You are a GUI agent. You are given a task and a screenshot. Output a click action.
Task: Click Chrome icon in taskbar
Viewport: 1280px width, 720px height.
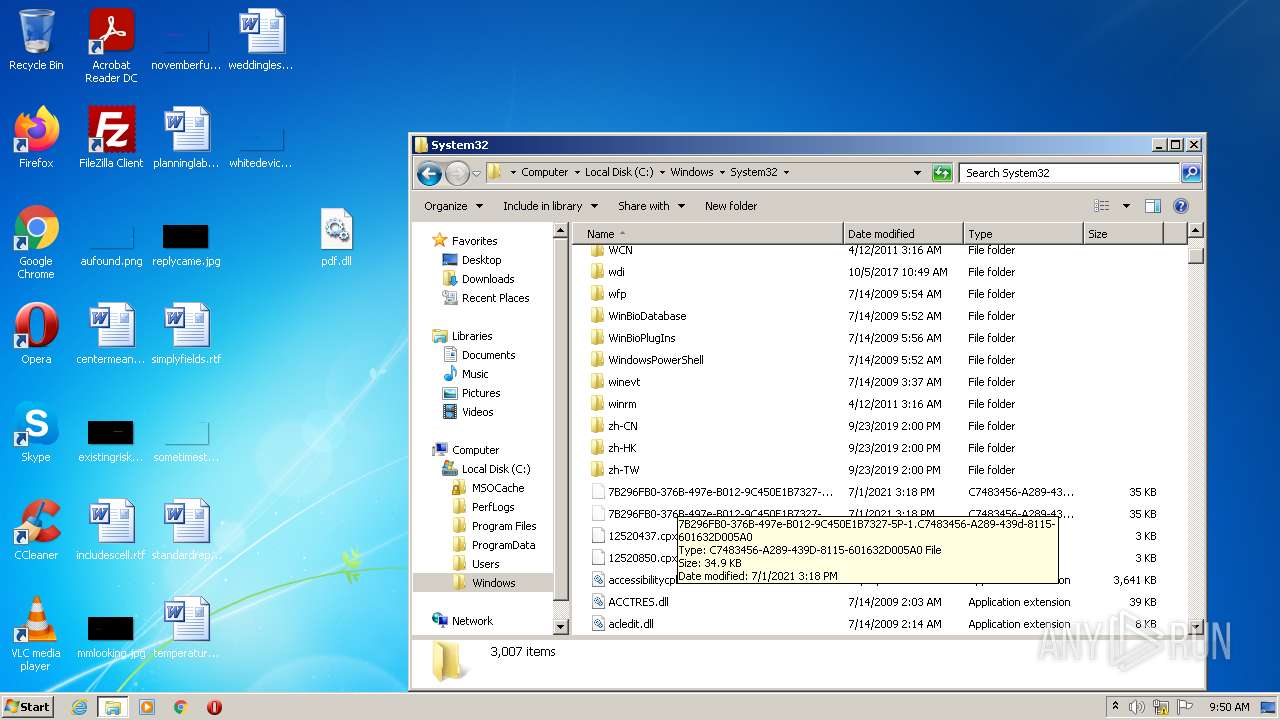pos(181,707)
